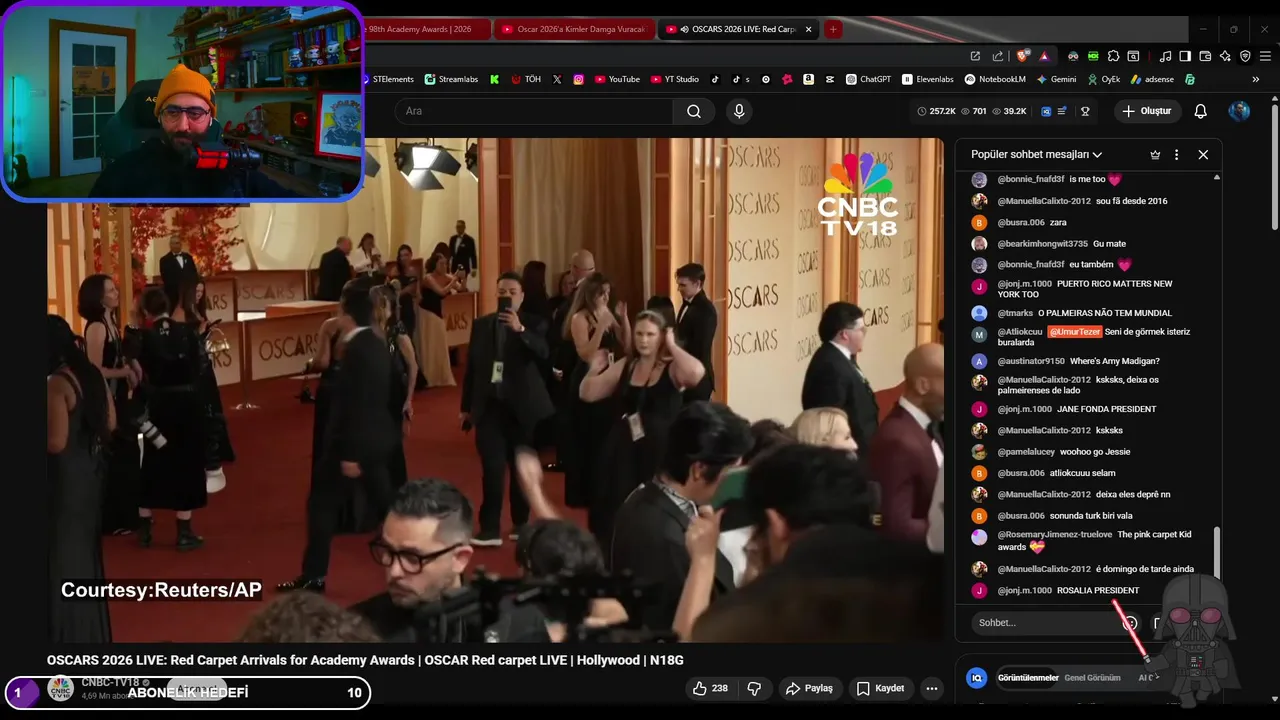Screen dimensions: 1280x720
Task: Focus the Ara search field
Action: 535,111
